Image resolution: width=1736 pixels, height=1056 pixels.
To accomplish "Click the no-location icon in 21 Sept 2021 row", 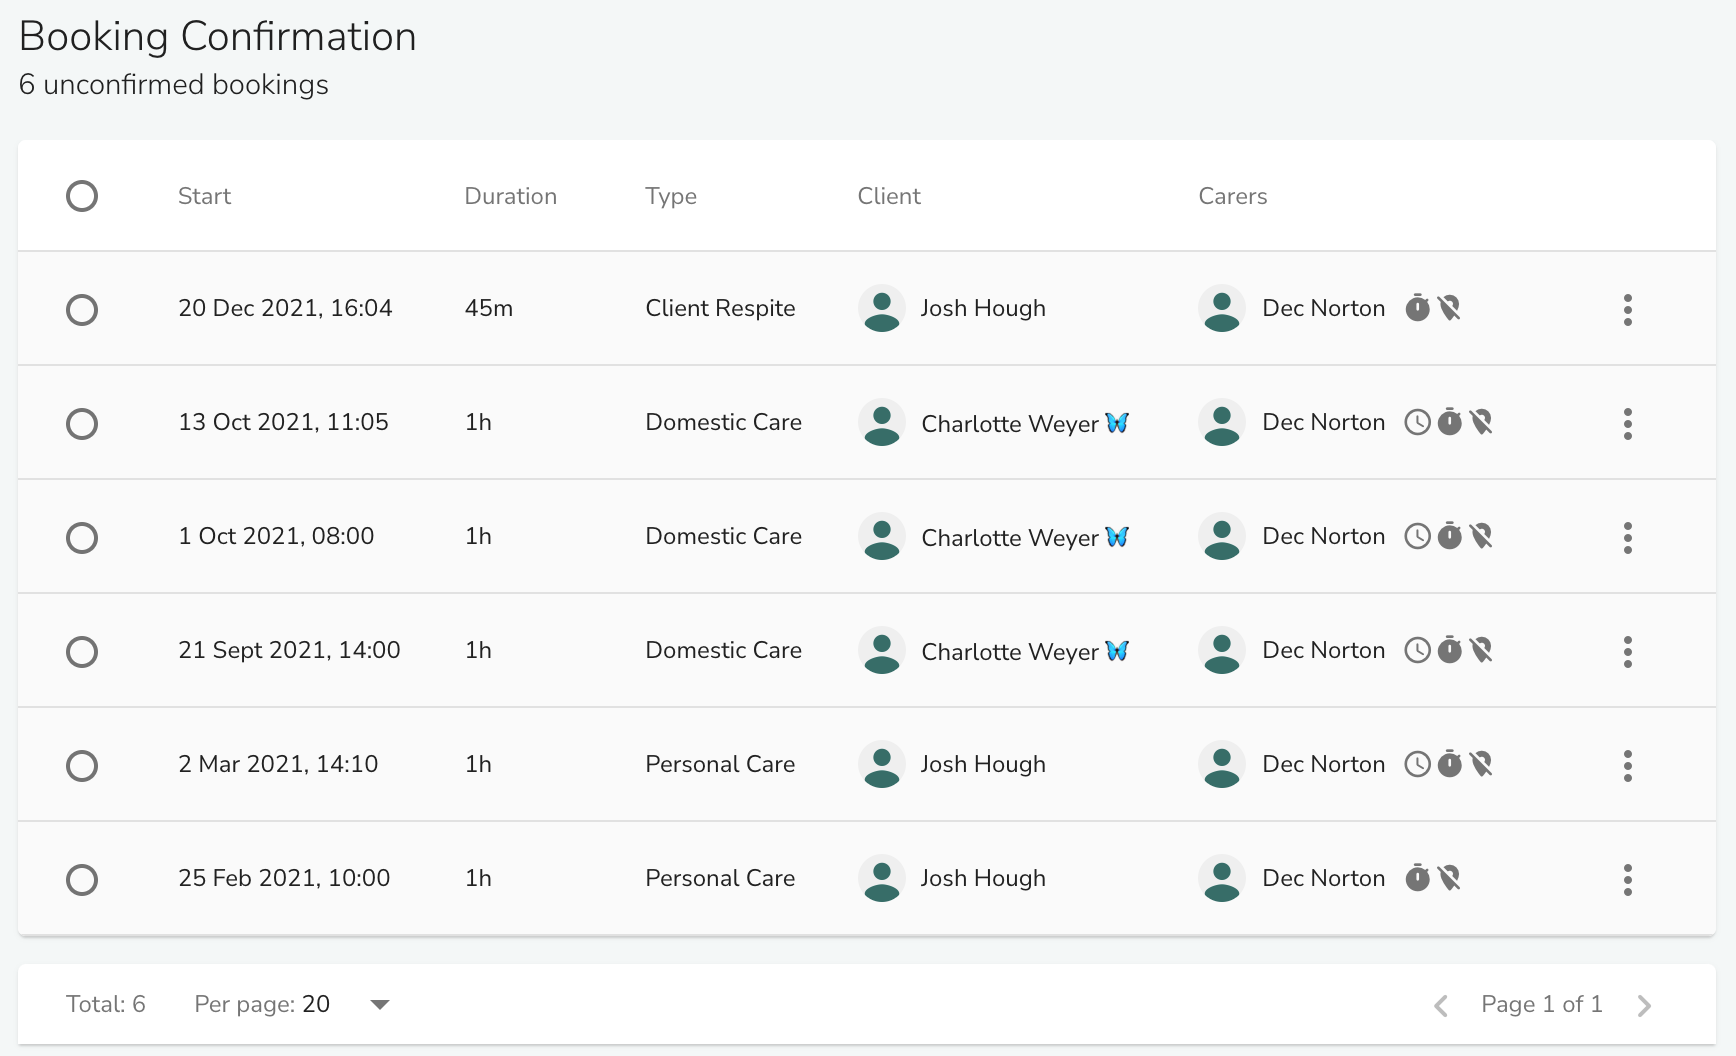I will point(1481,650).
